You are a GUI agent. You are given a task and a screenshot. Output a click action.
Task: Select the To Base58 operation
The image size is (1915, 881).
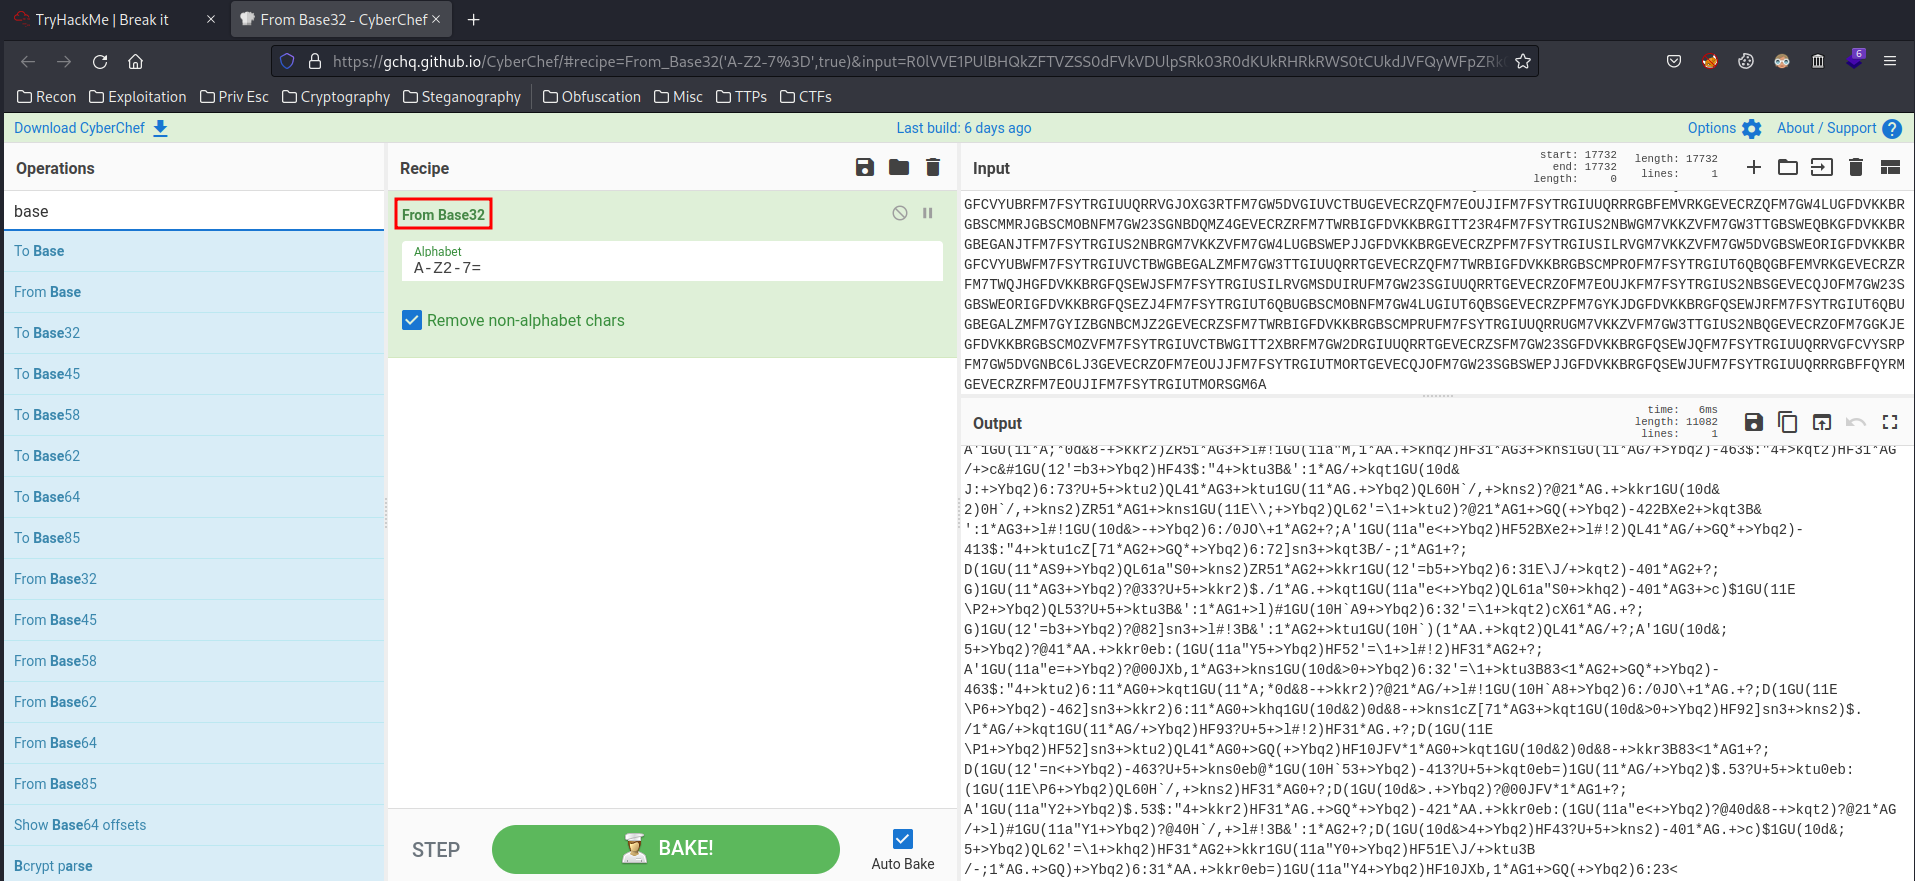(194, 415)
